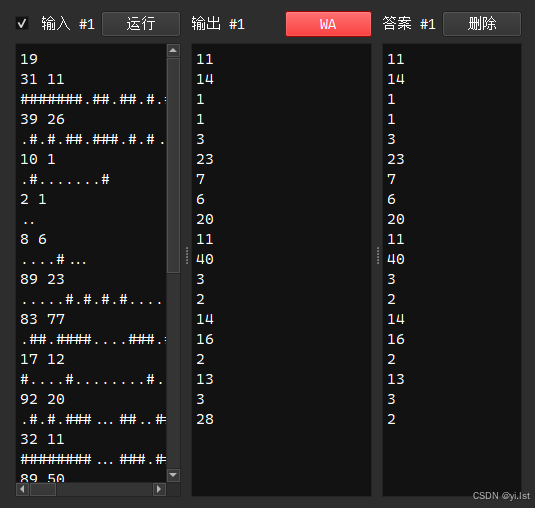The height and width of the screenshot is (508, 535).
Task: Click the 输入 #1 label
Action: pyautogui.click(x=68, y=24)
